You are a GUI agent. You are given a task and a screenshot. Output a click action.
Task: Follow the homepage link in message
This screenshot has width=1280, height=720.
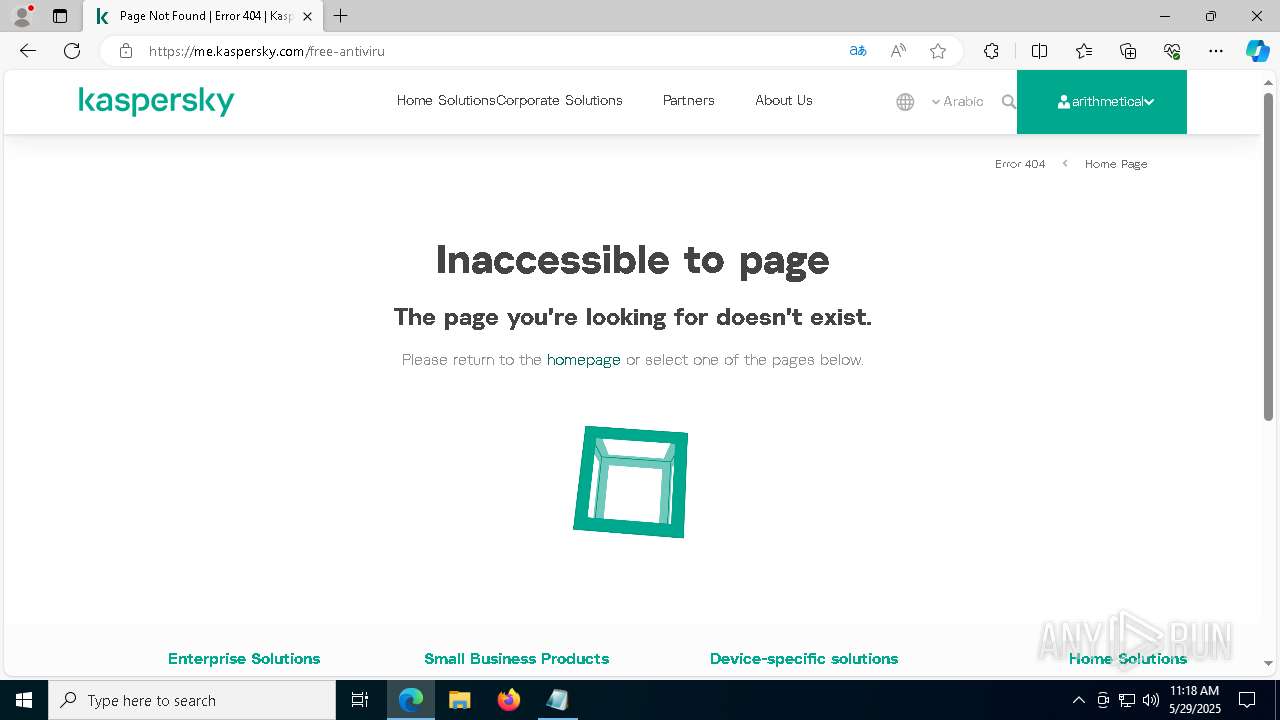tap(584, 360)
